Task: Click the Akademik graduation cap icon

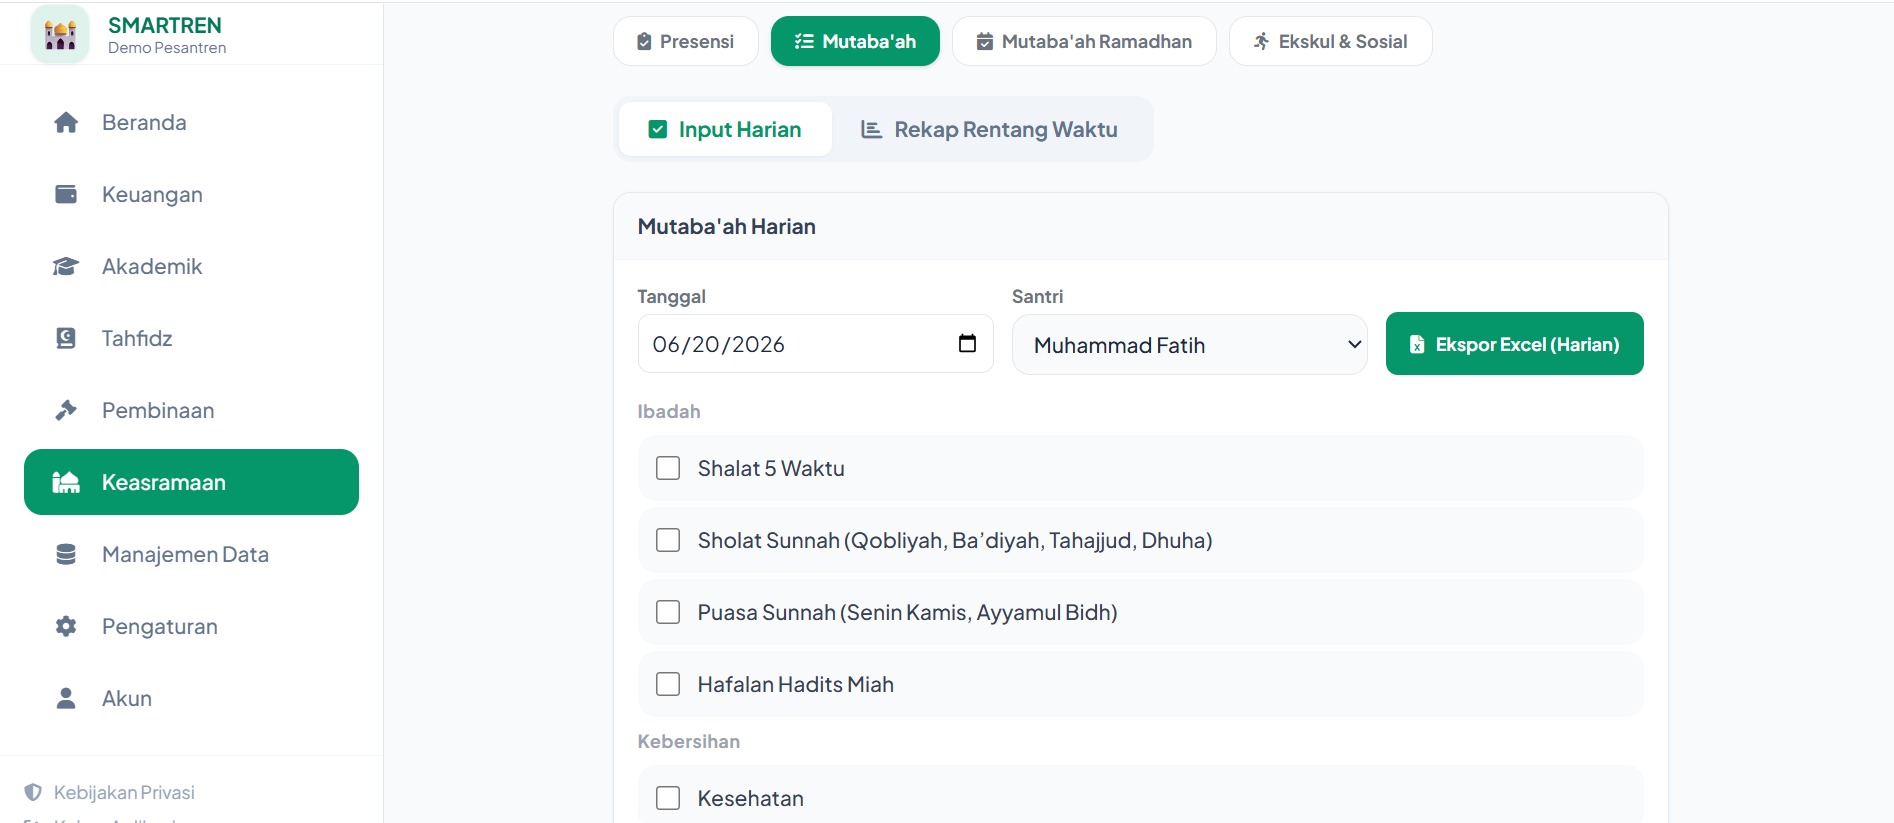Action: pyautogui.click(x=66, y=266)
